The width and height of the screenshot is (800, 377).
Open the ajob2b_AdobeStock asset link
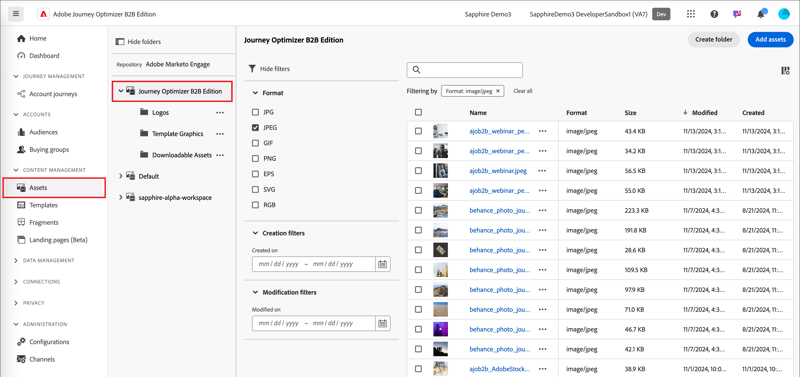tap(499, 368)
